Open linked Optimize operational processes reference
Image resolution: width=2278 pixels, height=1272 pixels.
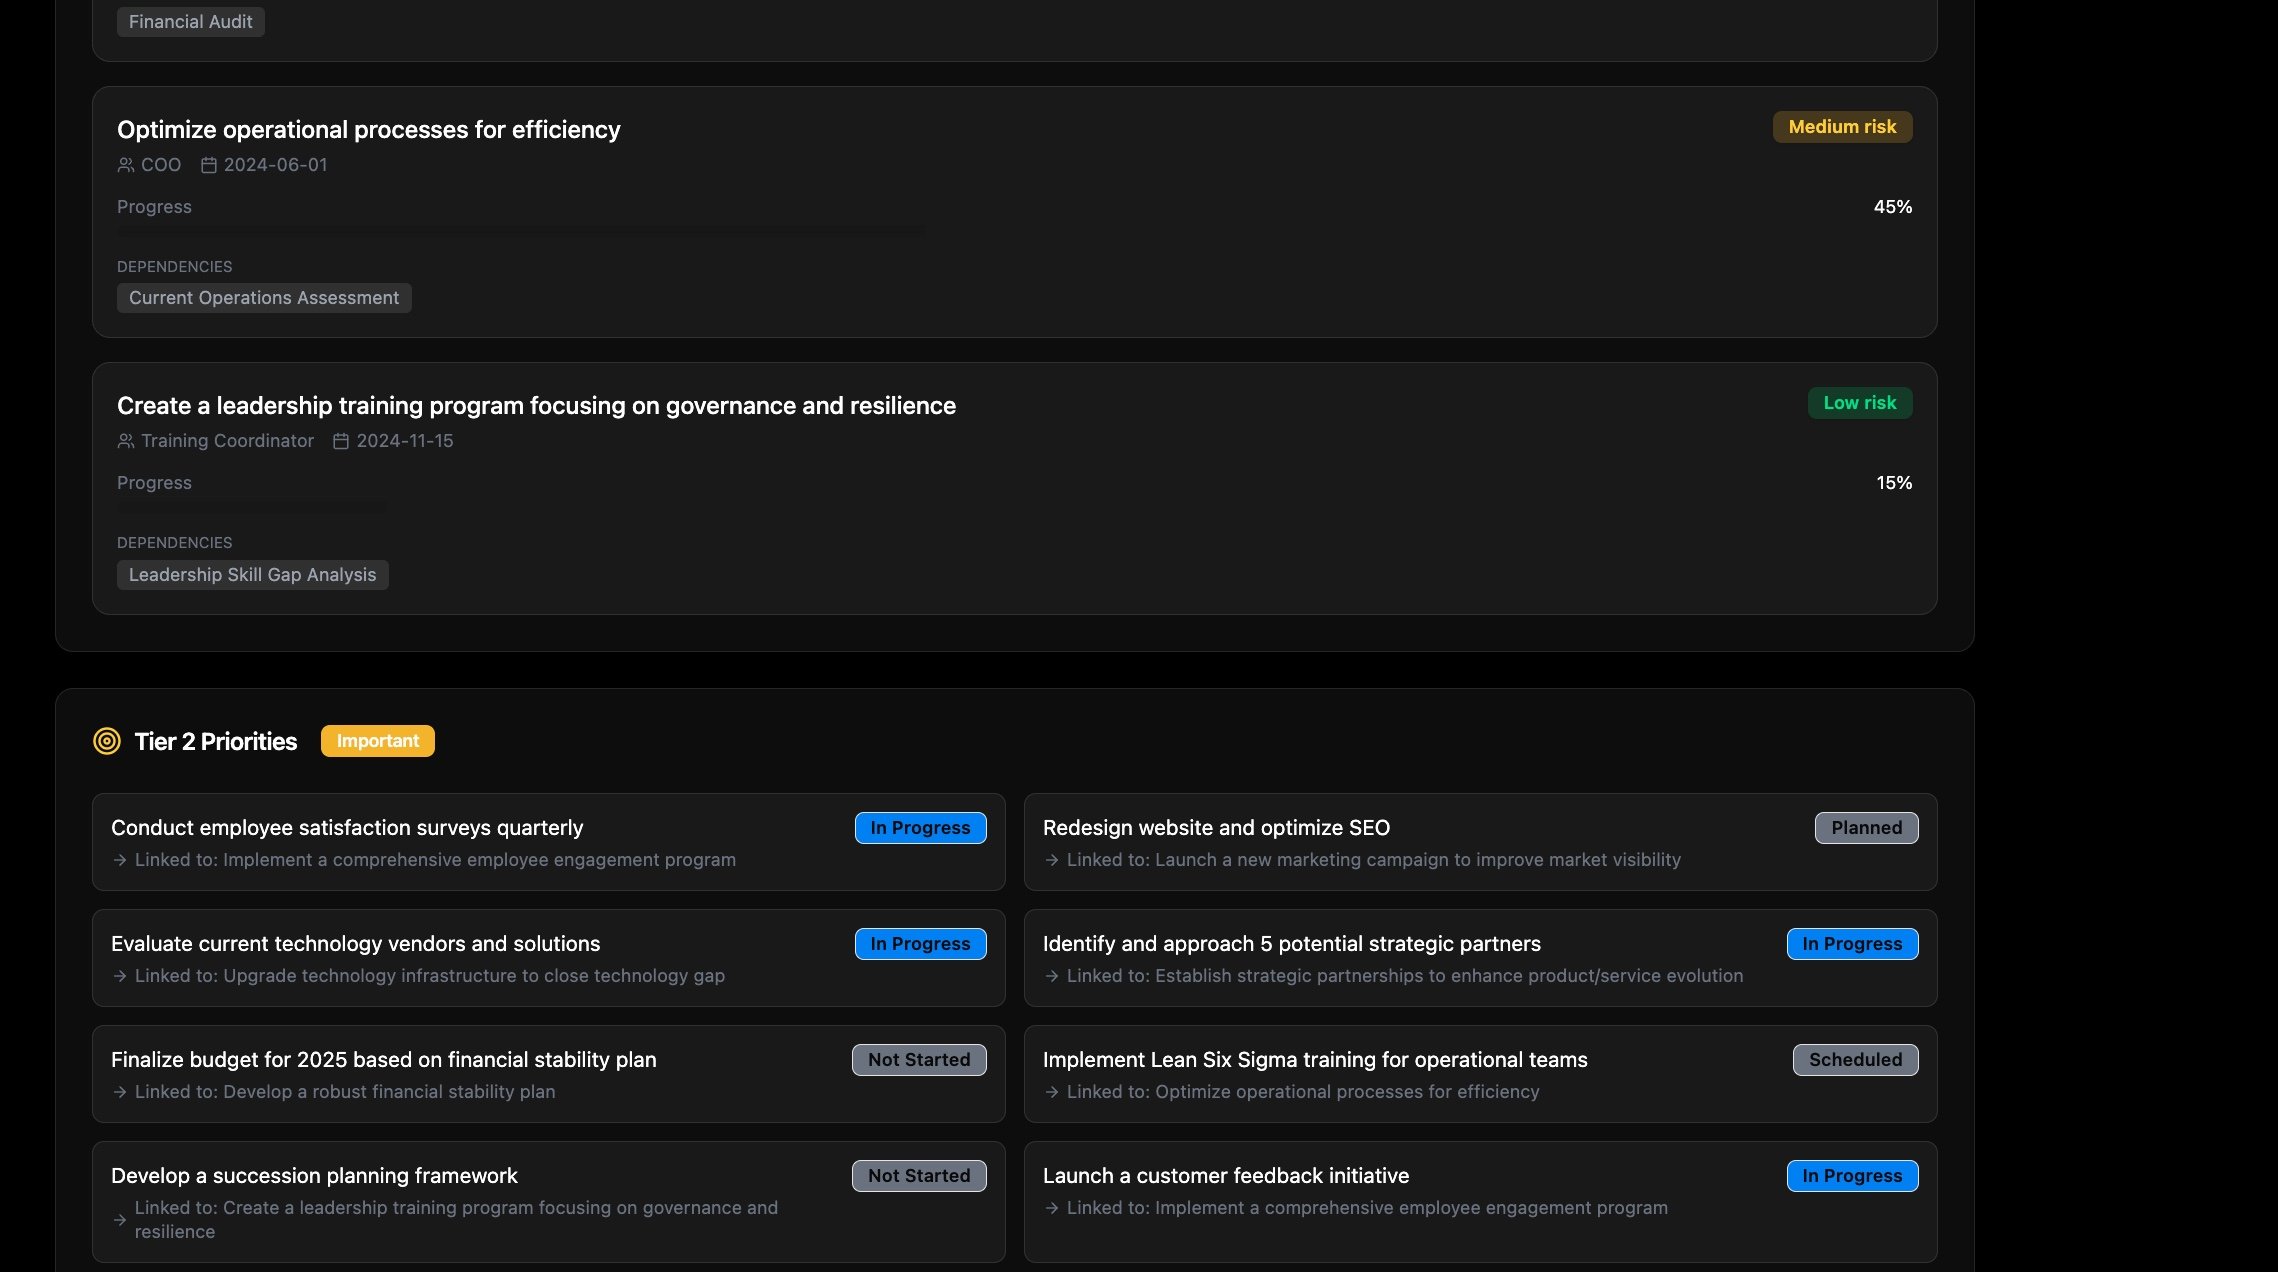1346,1092
